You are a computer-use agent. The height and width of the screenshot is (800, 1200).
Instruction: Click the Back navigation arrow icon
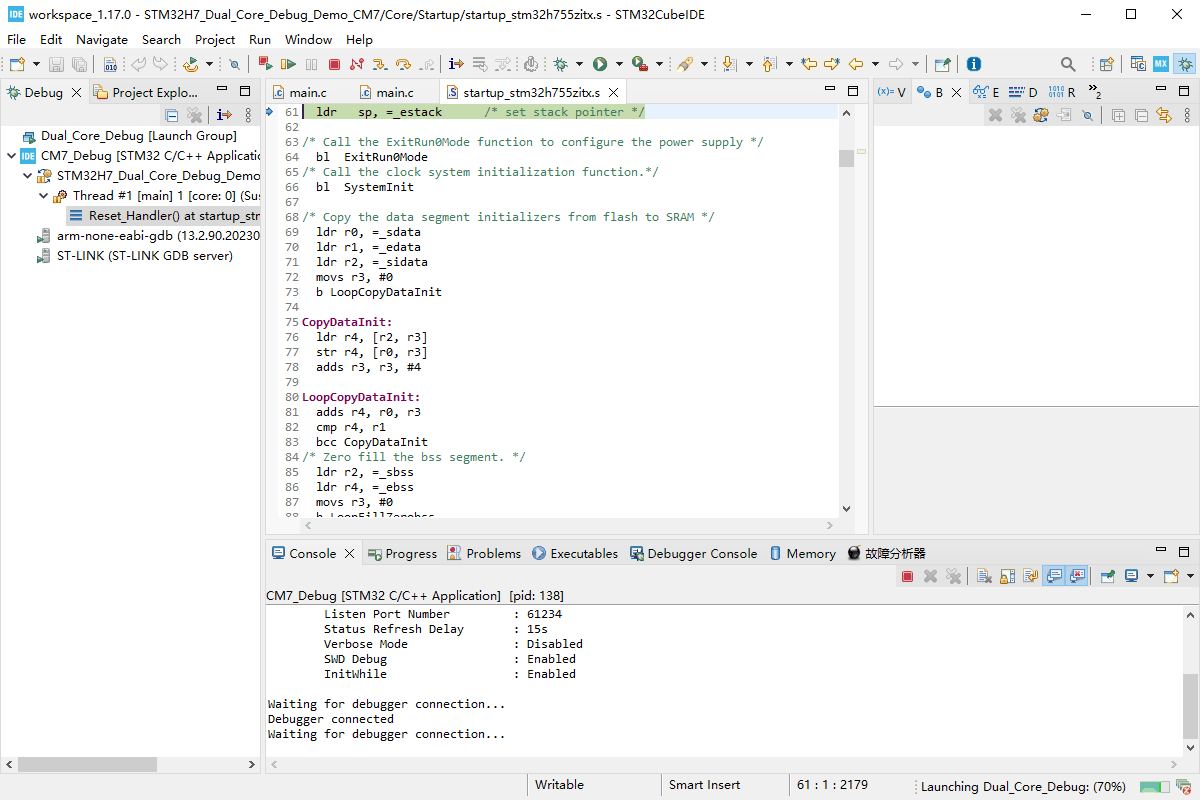[856, 64]
